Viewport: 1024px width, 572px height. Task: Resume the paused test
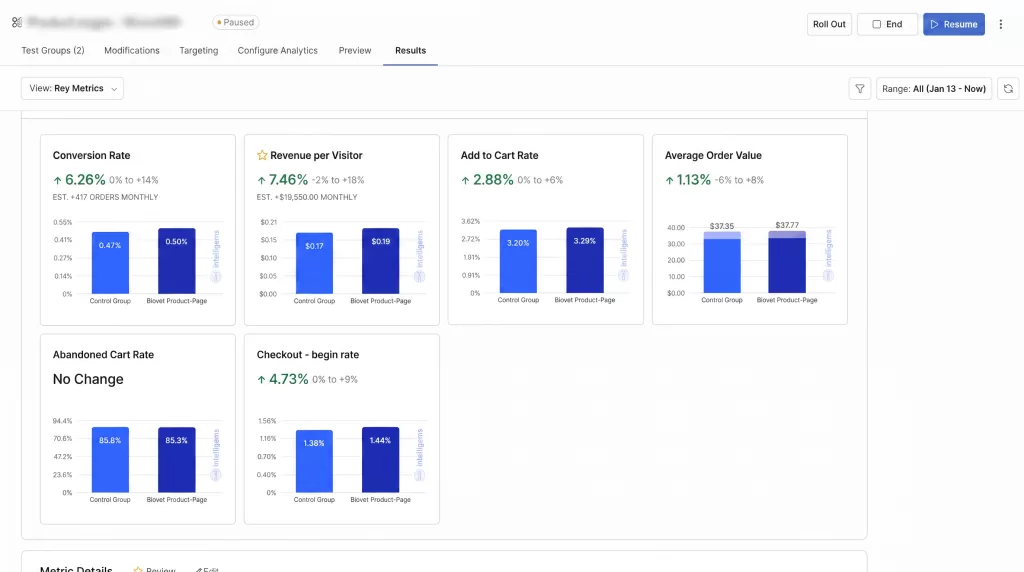point(953,24)
